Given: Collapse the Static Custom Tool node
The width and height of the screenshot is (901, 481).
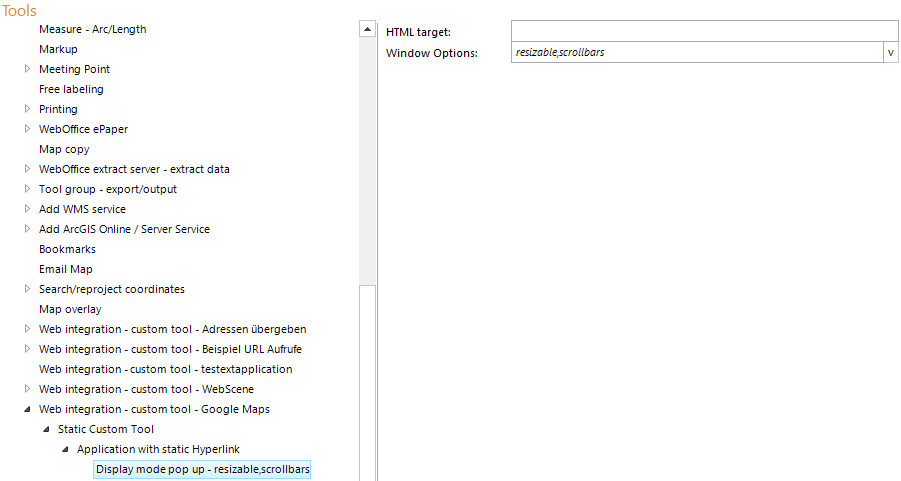Looking at the screenshot, I should coord(47,429).
